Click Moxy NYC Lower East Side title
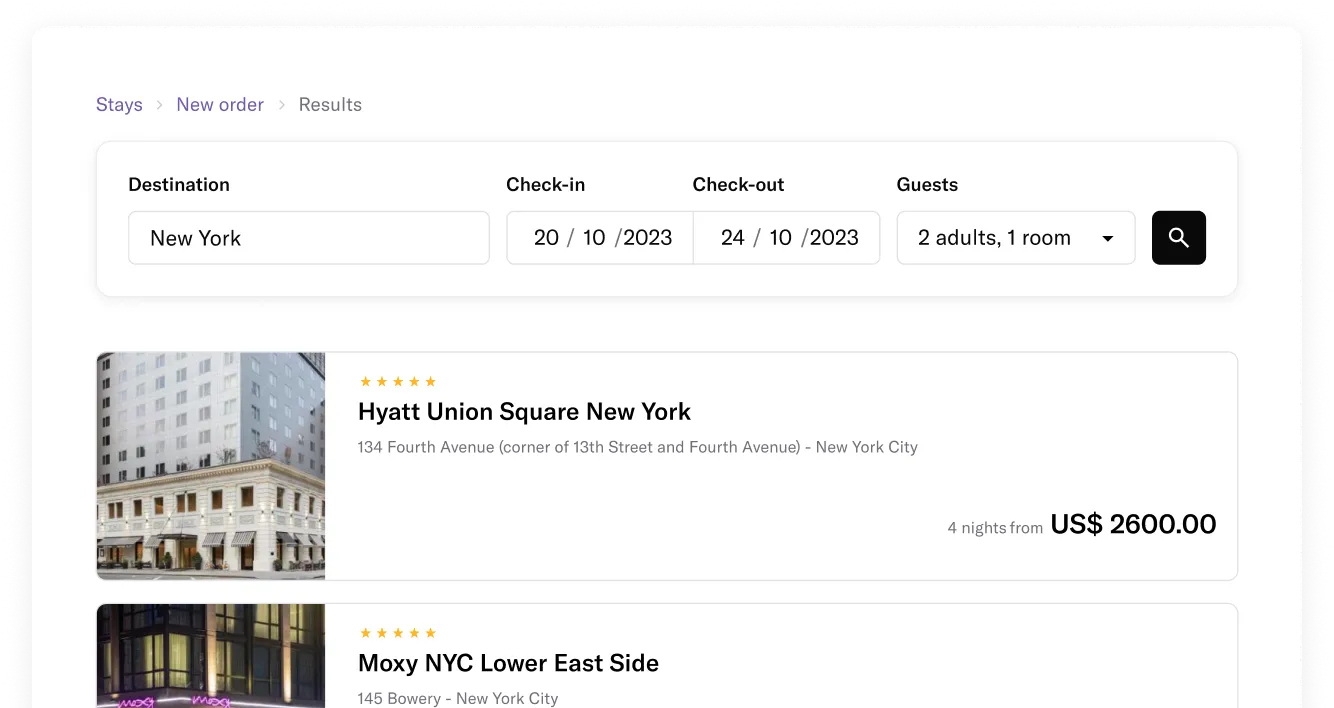 (508, 663)
